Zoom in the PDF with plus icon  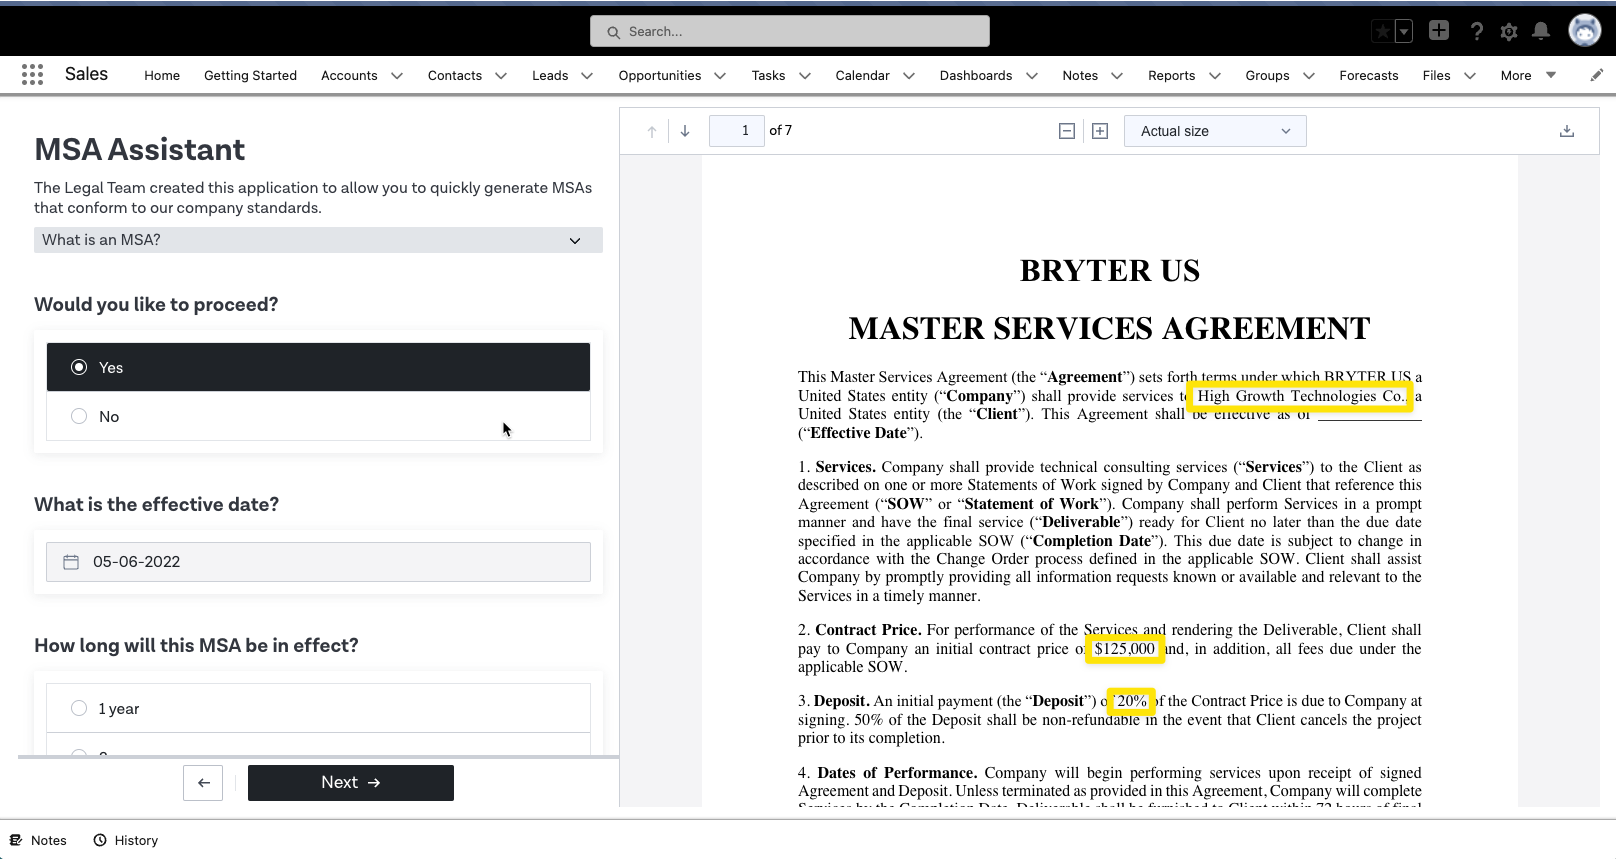(x=1100, y=131)
